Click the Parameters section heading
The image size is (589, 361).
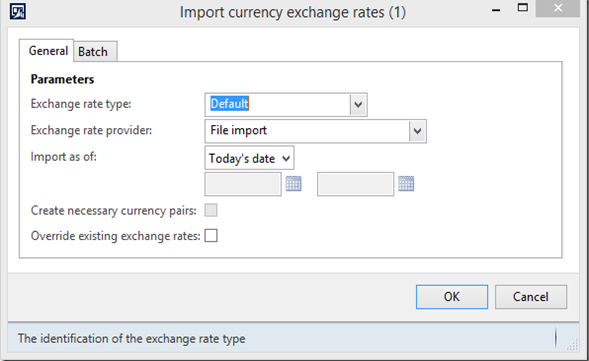[62, 79]
